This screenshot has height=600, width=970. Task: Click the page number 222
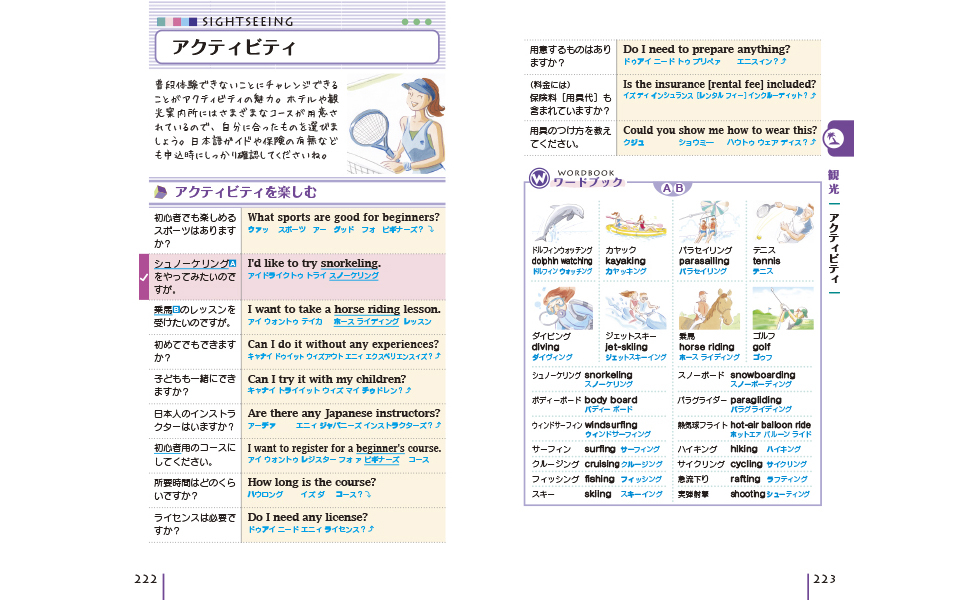pos(145,579)
